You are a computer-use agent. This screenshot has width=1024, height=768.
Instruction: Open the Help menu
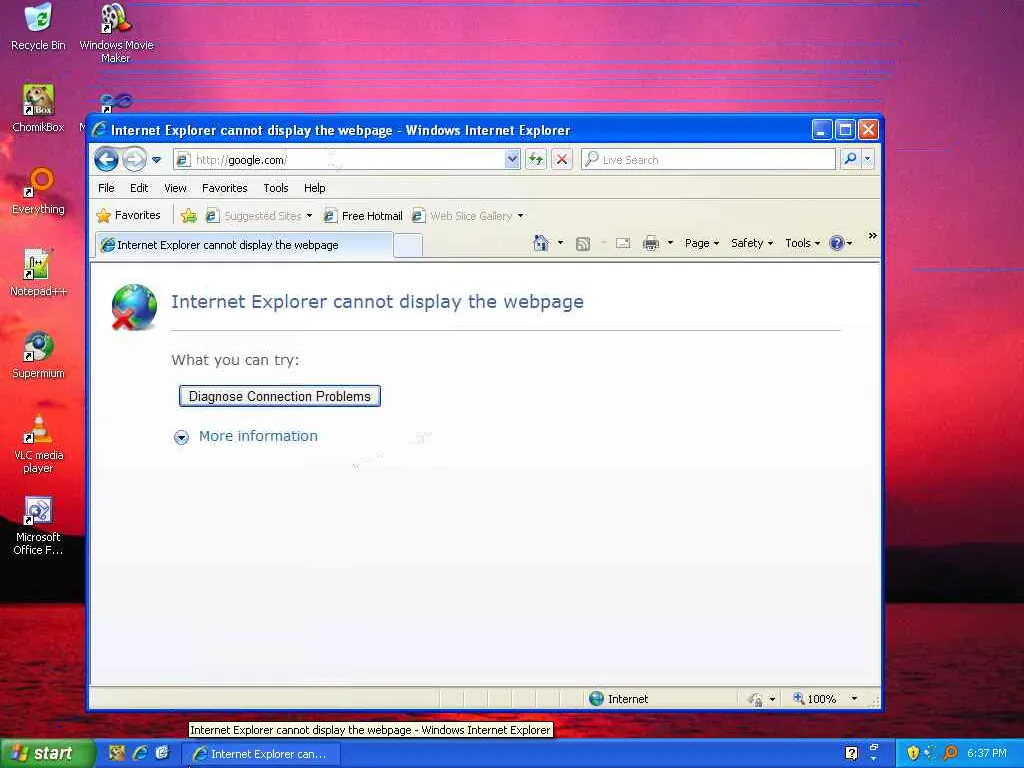click(x=314, y=188)
